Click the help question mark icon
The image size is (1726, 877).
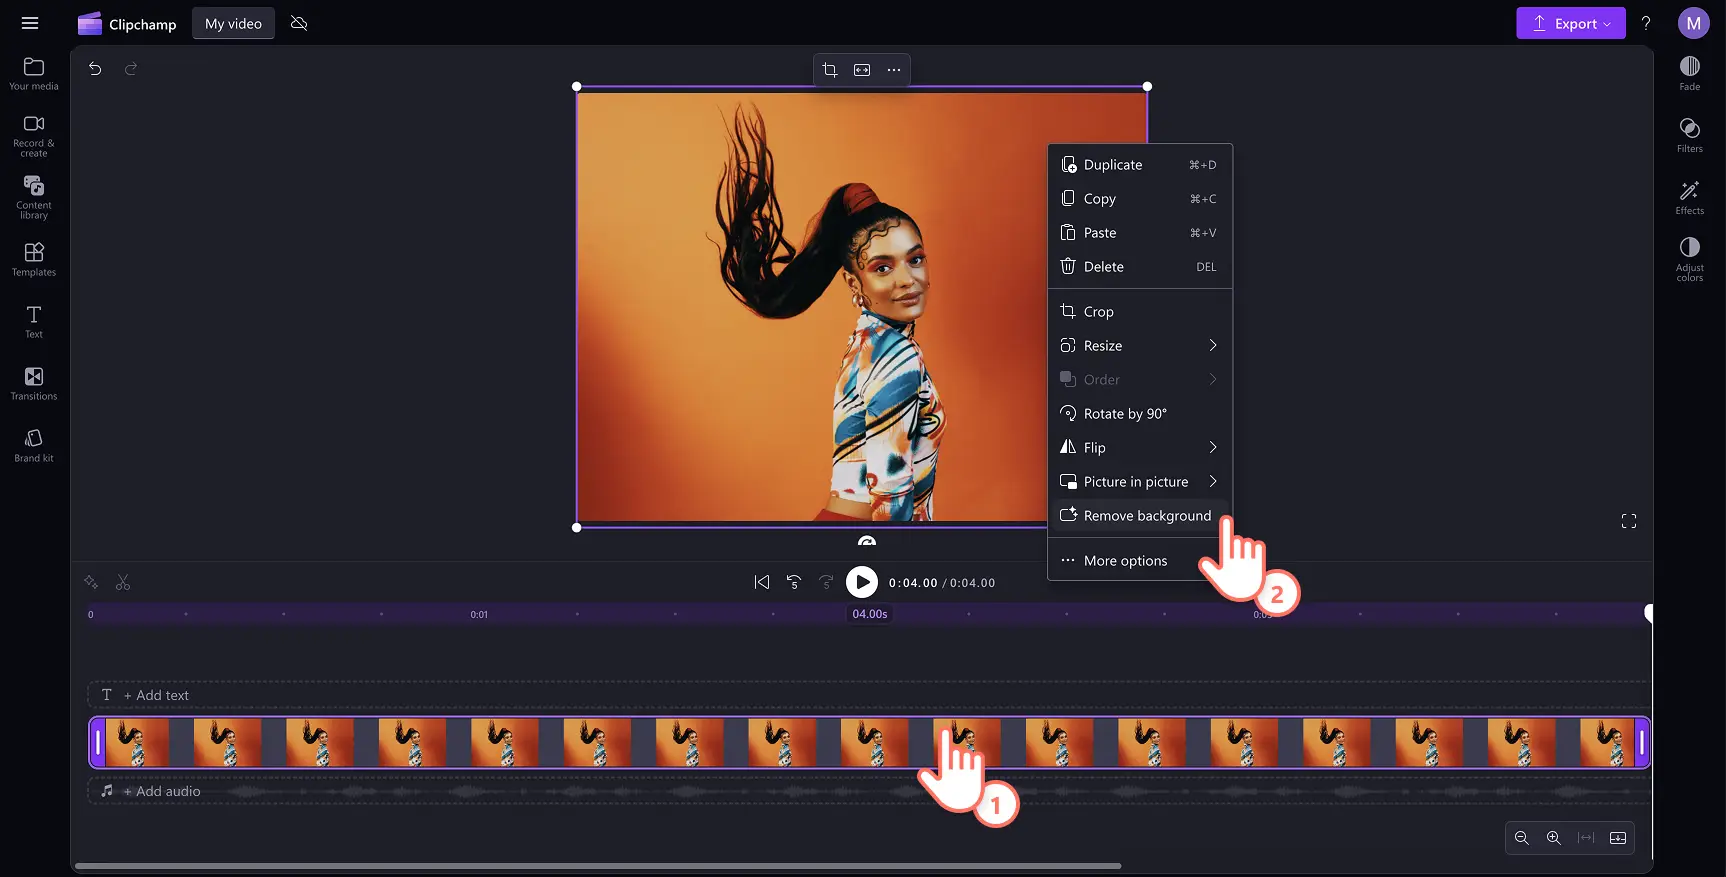click(x=1646, y=23)
